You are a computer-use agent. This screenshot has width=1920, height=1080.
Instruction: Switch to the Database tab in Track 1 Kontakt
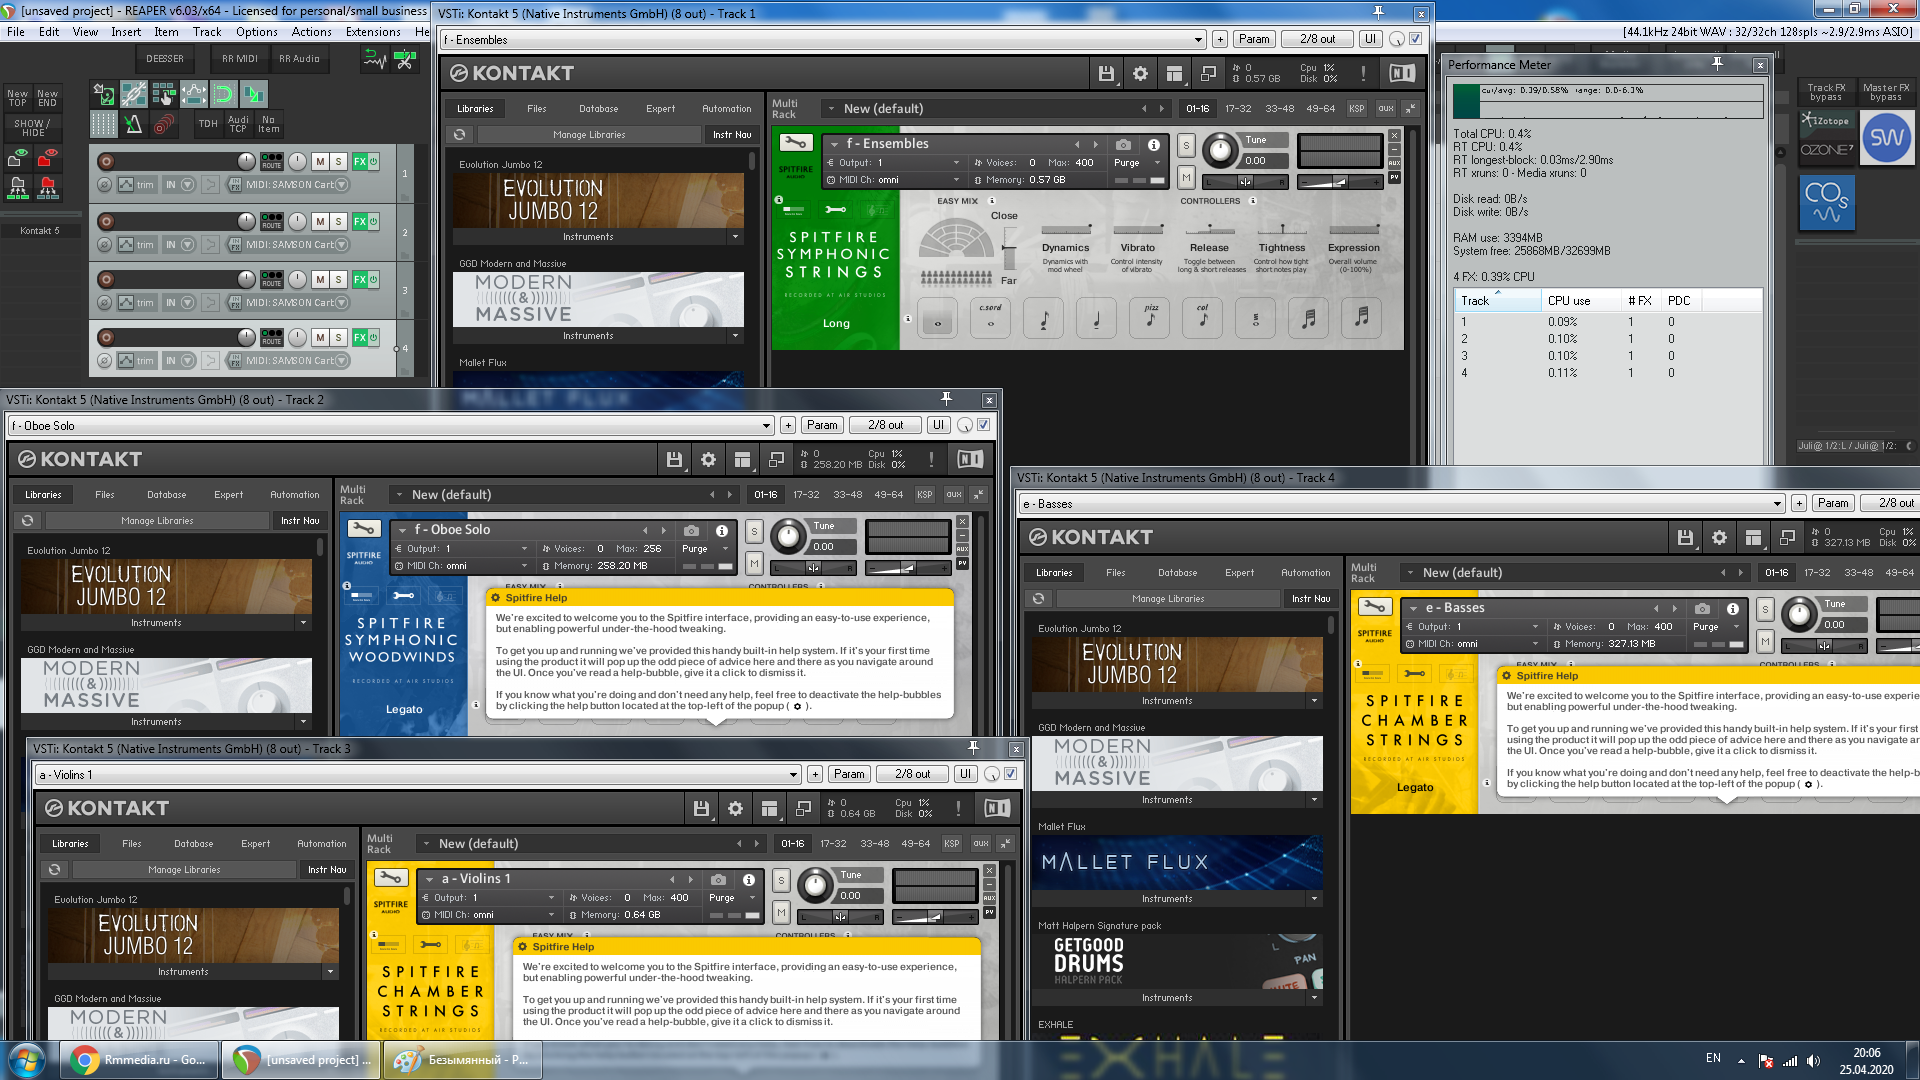click(x=598, y=108)
